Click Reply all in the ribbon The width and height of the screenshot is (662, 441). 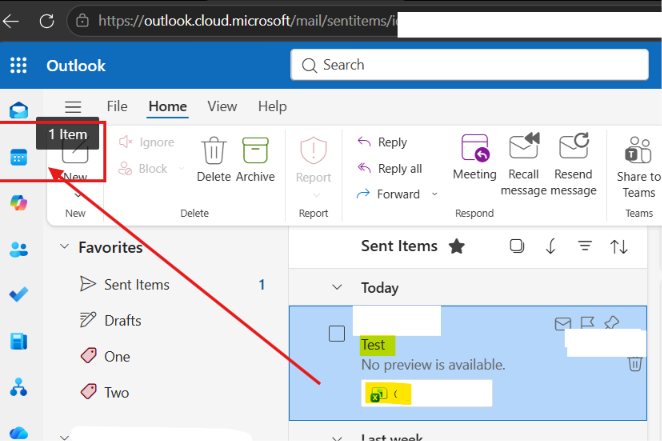point(390,168)
